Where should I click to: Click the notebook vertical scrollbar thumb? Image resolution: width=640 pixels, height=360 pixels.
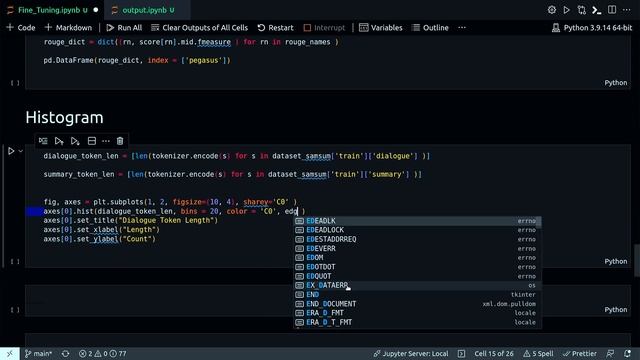coord(637,260)
